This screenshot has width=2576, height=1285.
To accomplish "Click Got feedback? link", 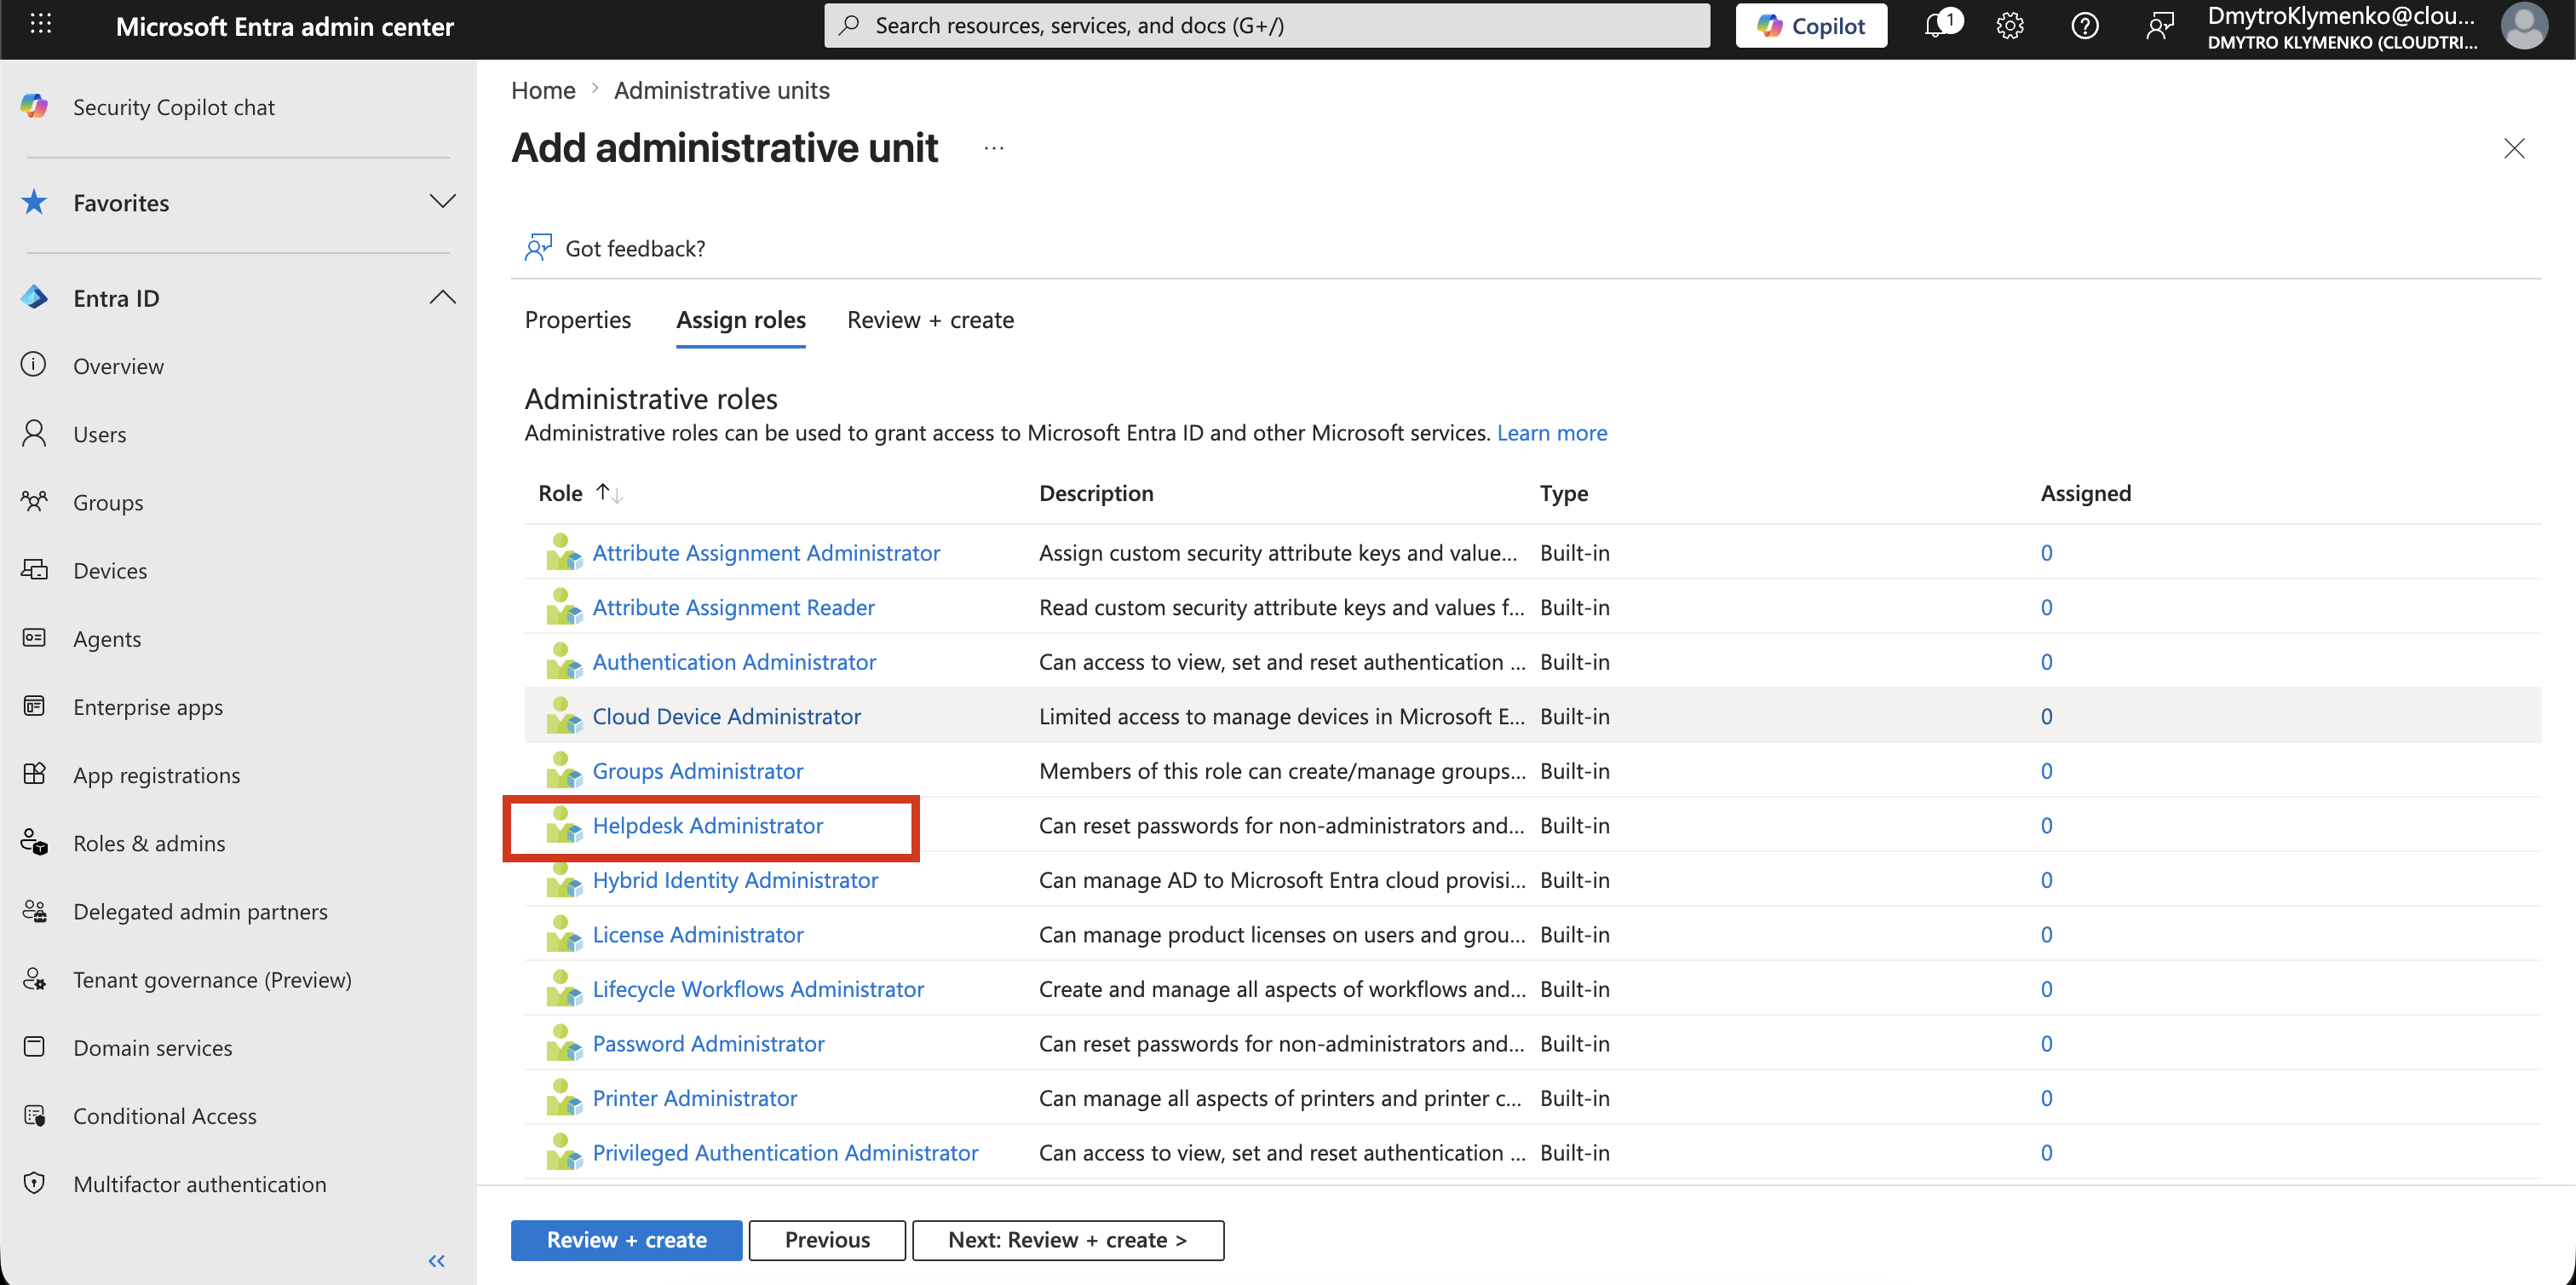I will (635, 248).
